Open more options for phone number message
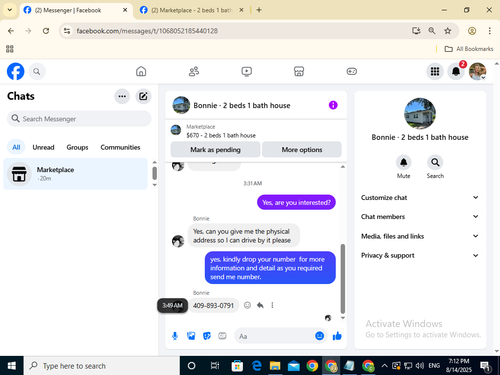 coord(272,305)
